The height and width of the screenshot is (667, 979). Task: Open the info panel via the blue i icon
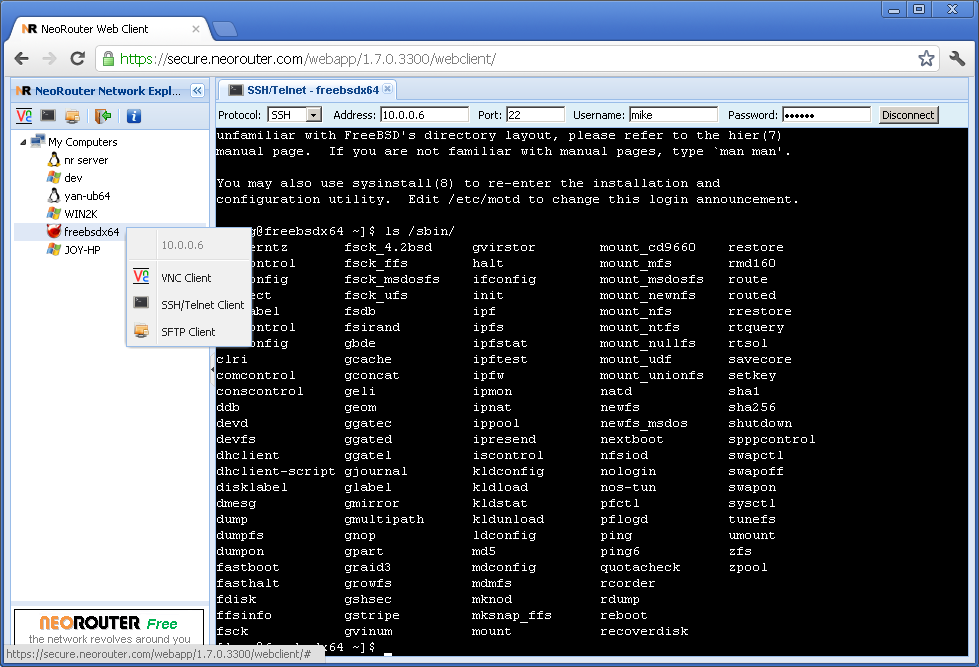(132, 116)
